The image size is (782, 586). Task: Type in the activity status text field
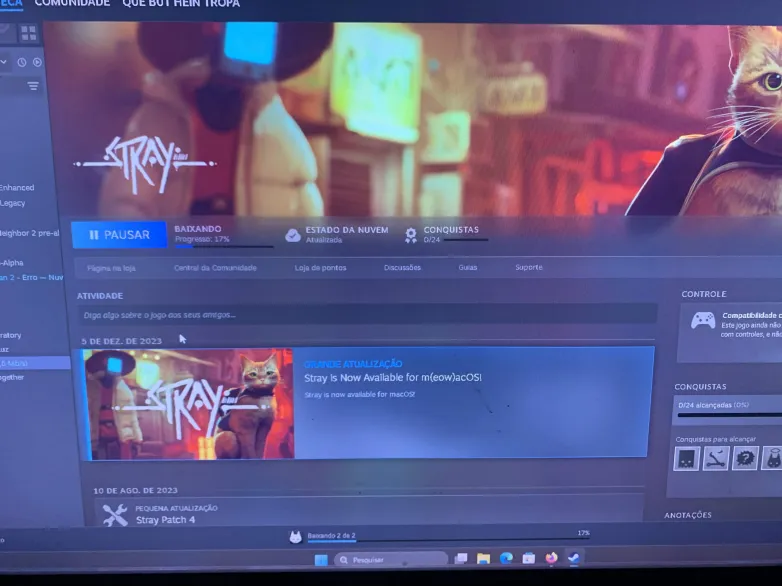coord(367,315)
